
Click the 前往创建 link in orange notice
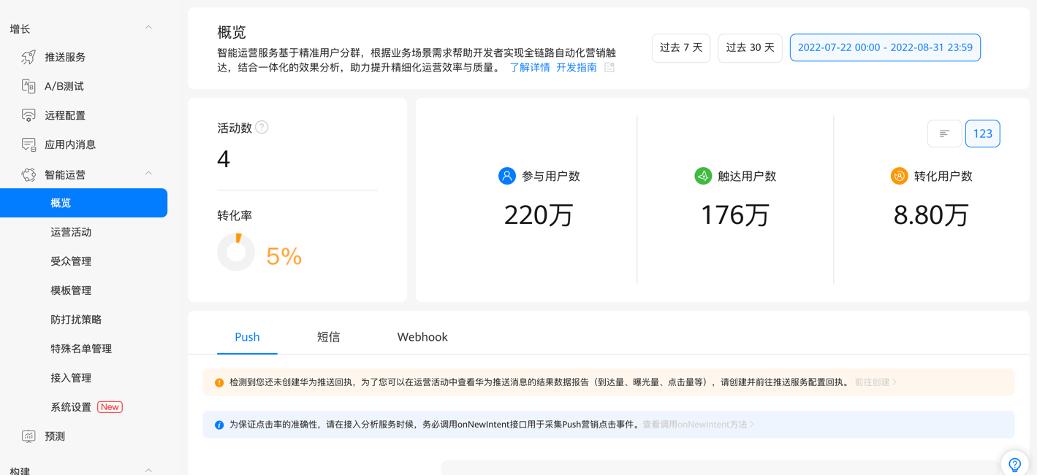(876, 383)
